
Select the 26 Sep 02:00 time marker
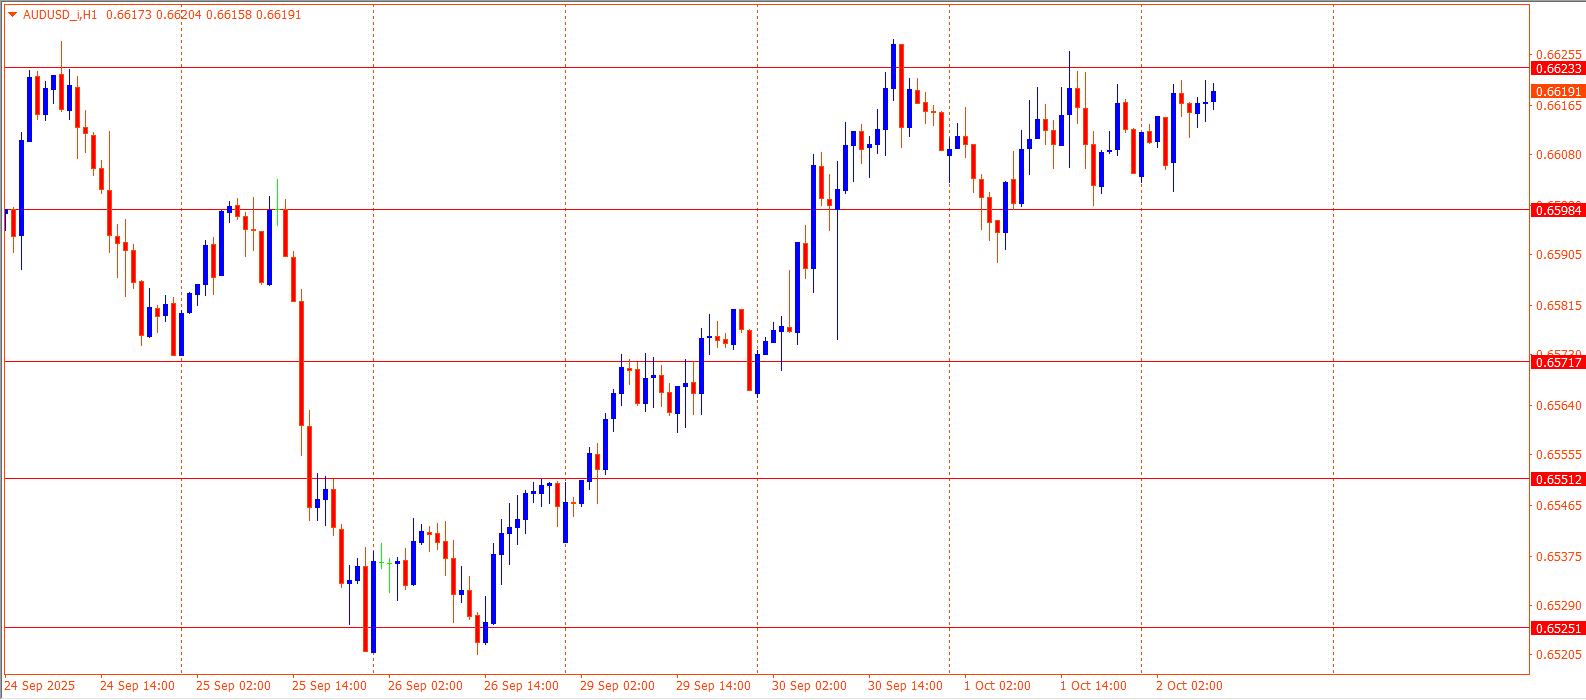(425, 686)
